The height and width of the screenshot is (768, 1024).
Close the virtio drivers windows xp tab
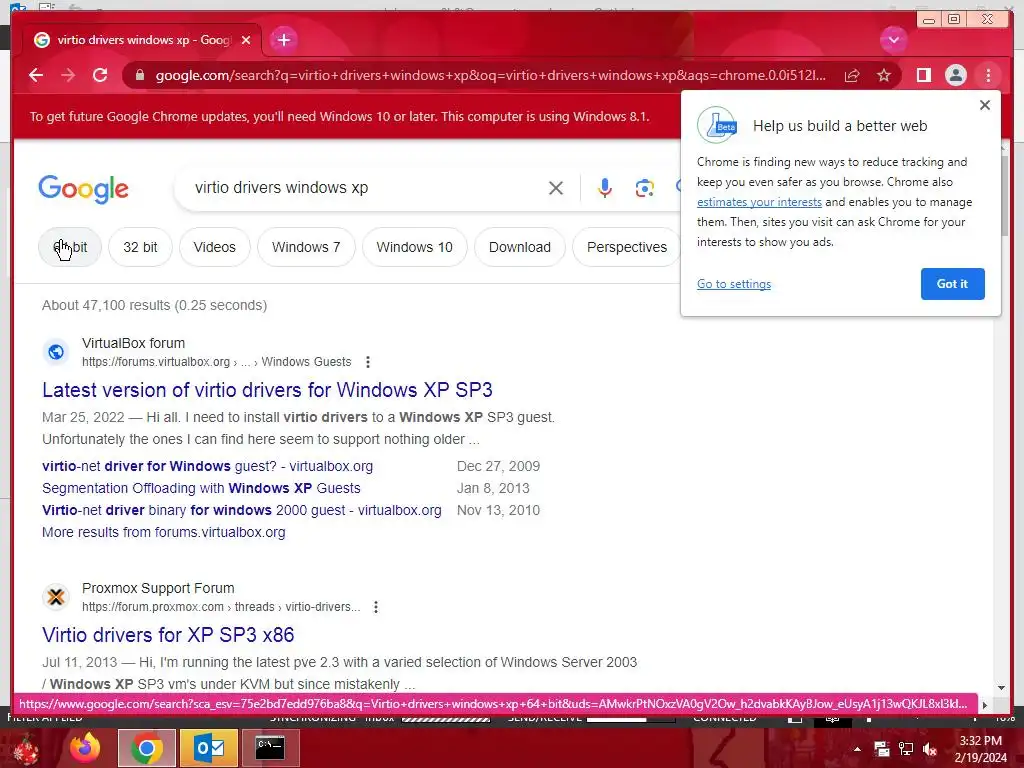pos(246,40)
